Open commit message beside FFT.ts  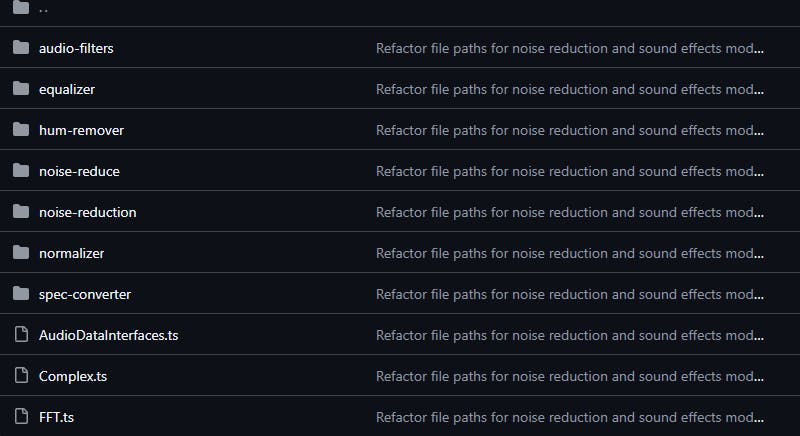click(x=569, y=417)
